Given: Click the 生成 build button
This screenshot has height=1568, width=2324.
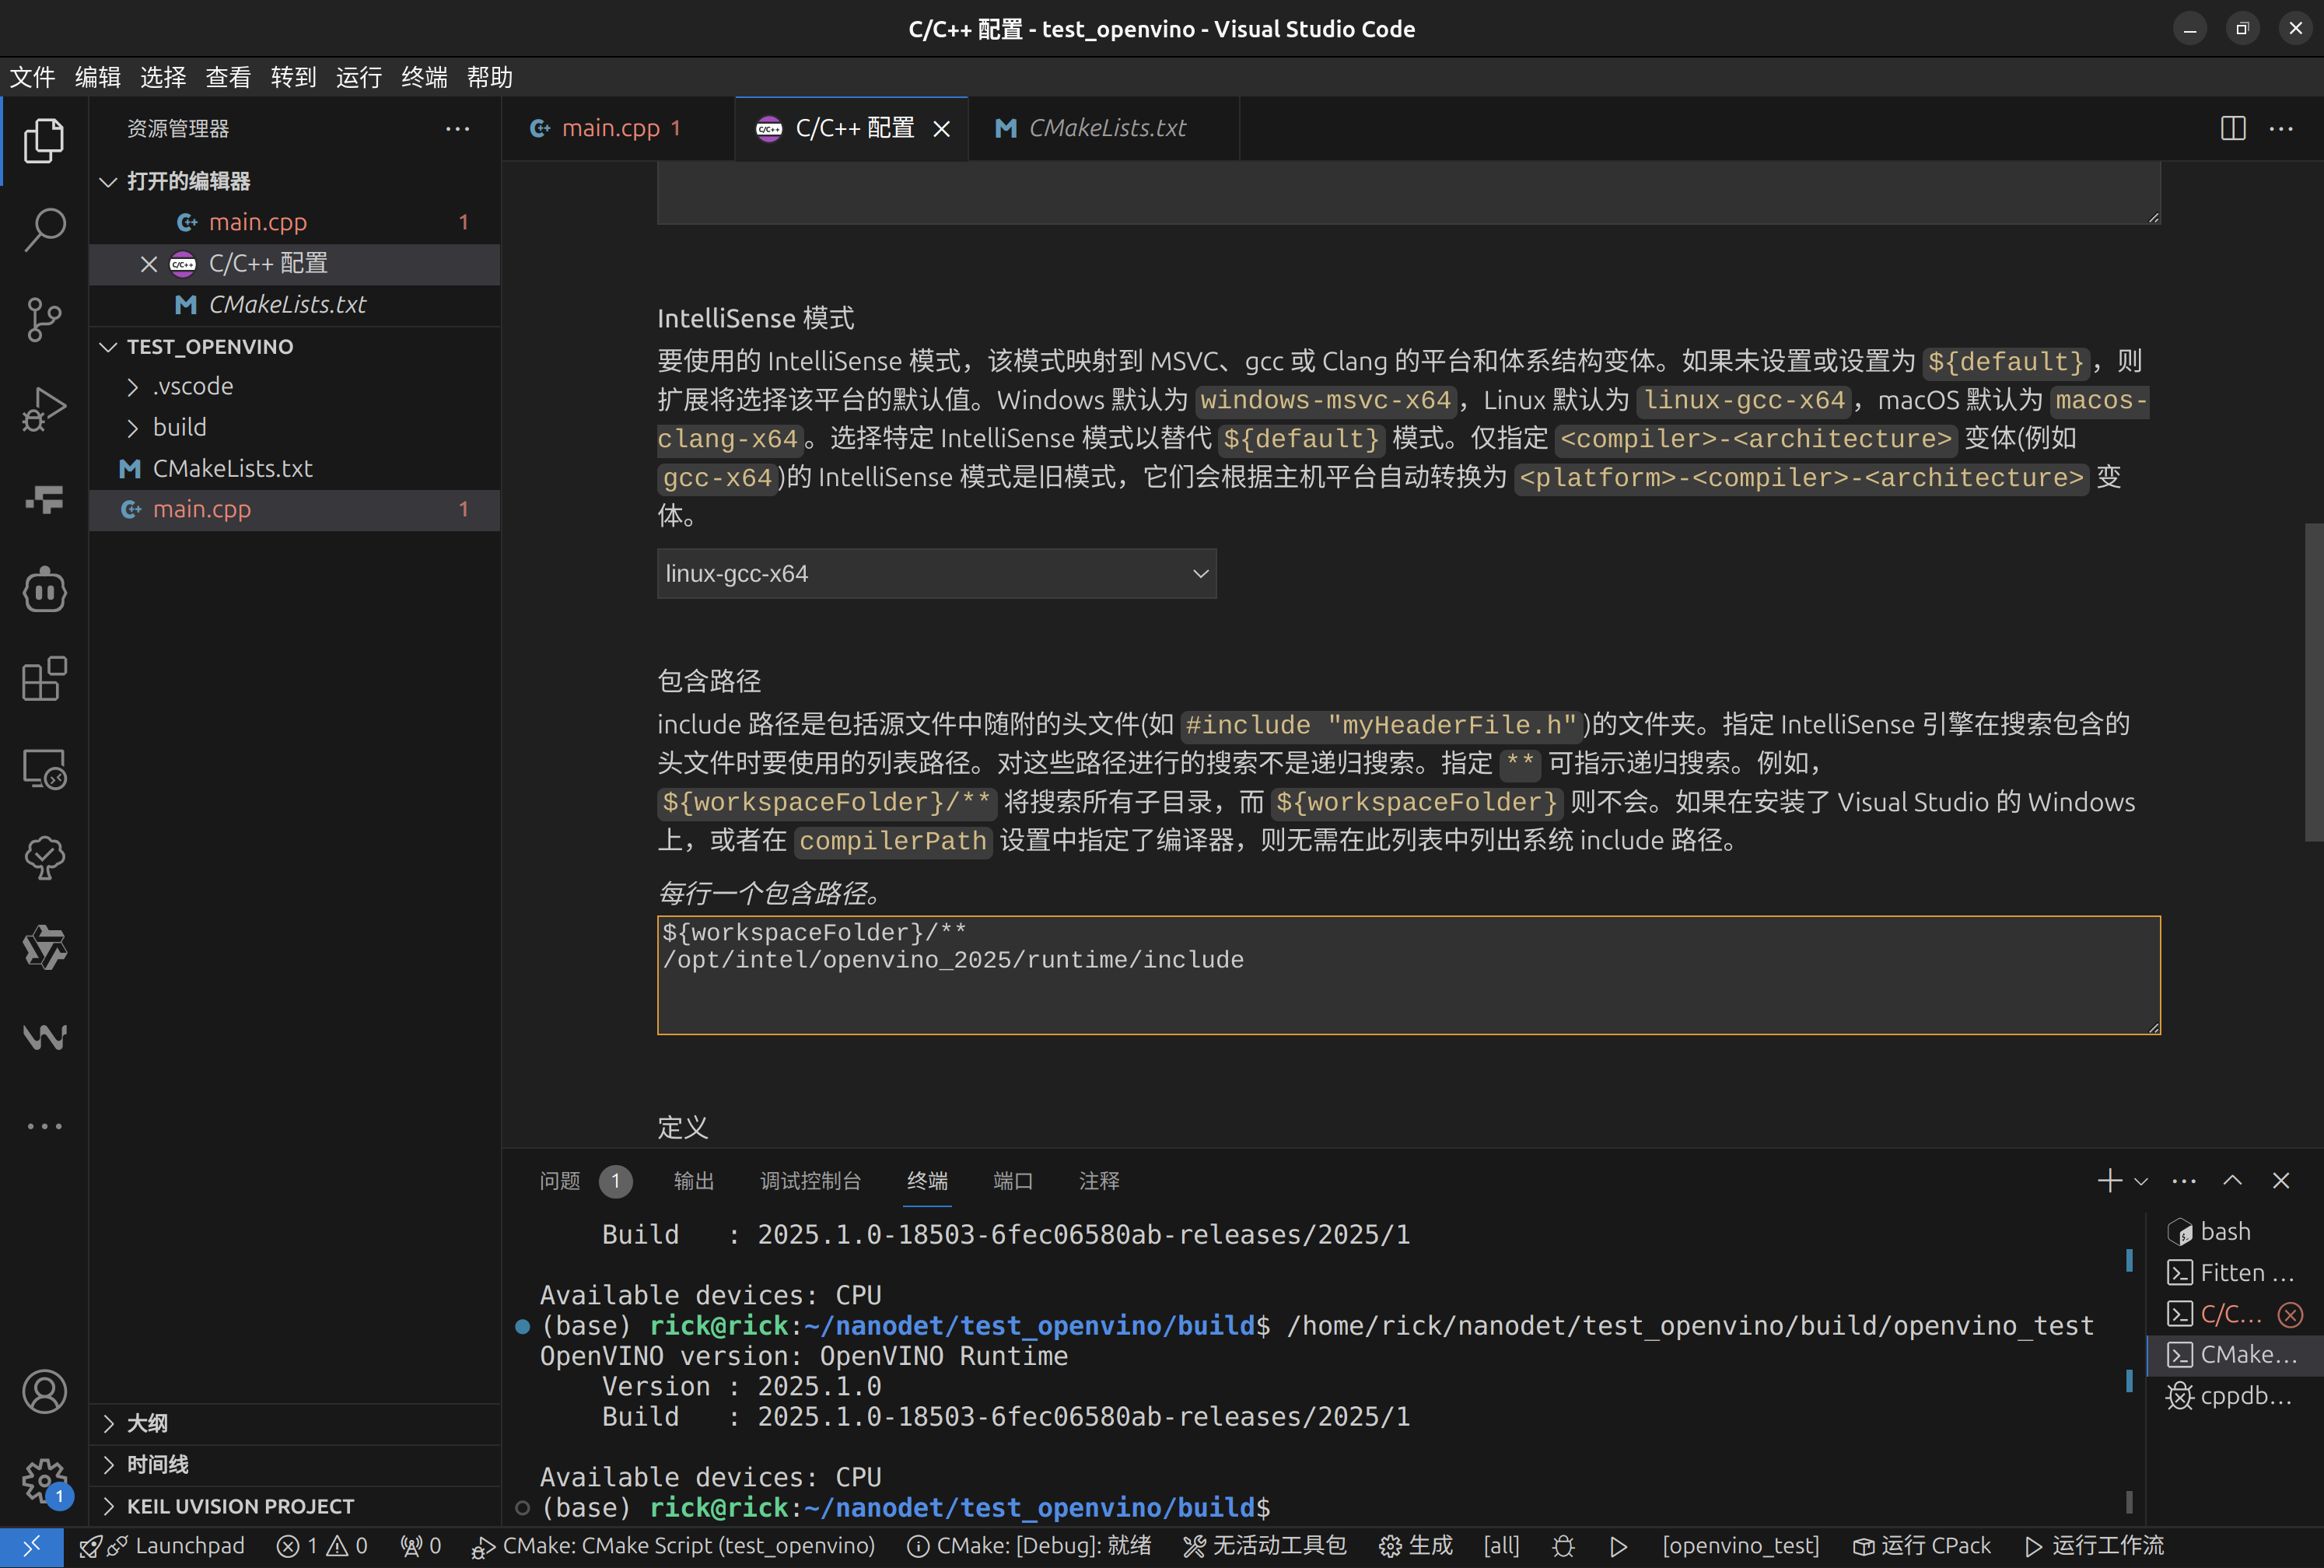Looking at the screenshot, I should pos(1416,1546).
